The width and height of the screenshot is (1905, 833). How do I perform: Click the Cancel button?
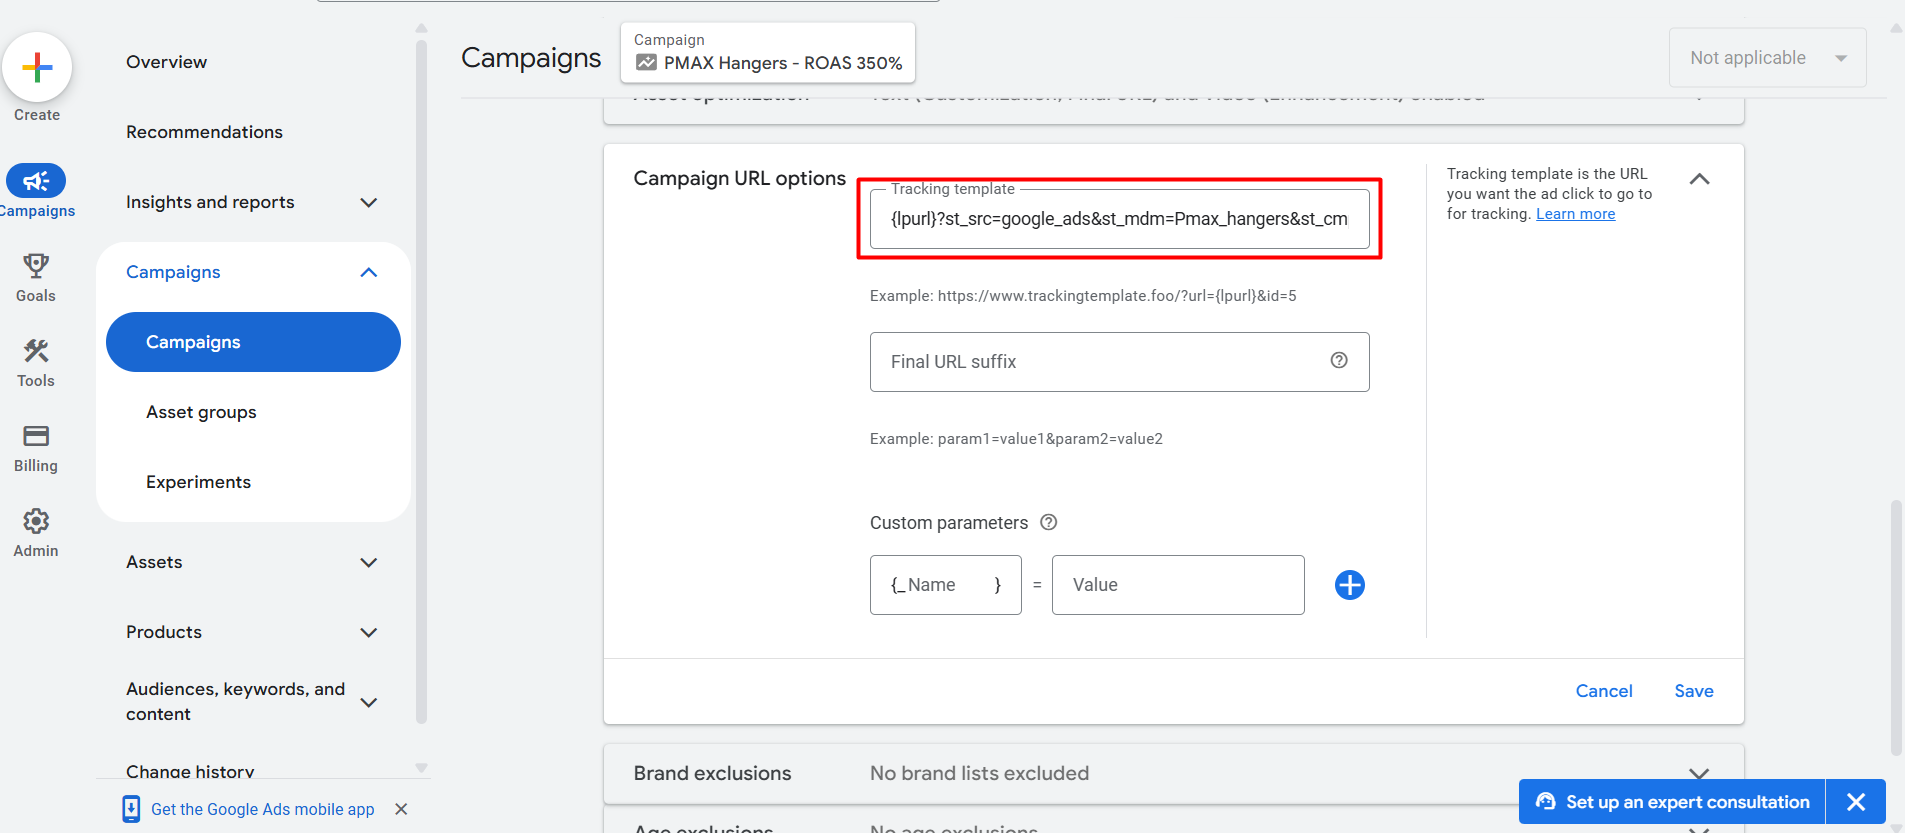click(1604, 691)
